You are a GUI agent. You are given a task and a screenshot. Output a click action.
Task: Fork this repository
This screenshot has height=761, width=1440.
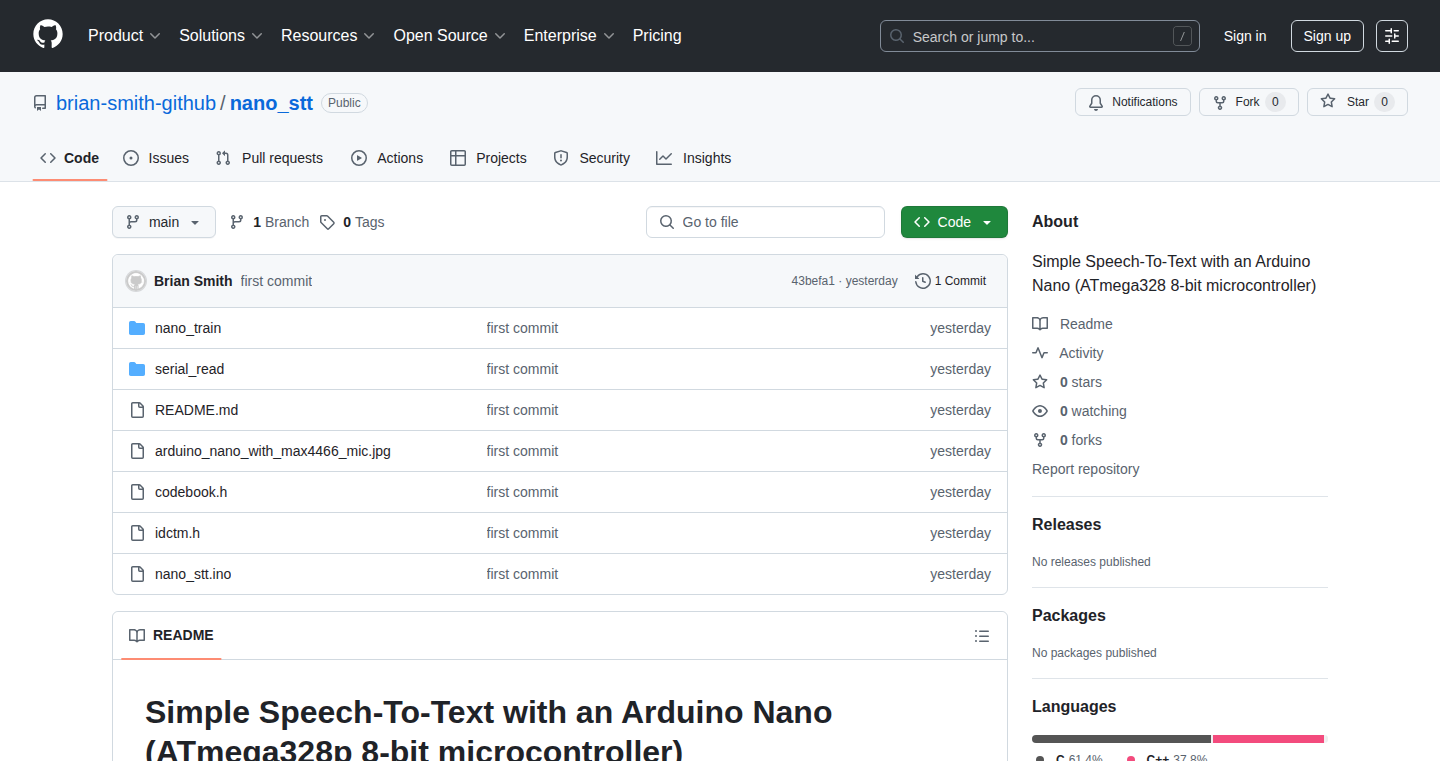(x=1249, y=102)
